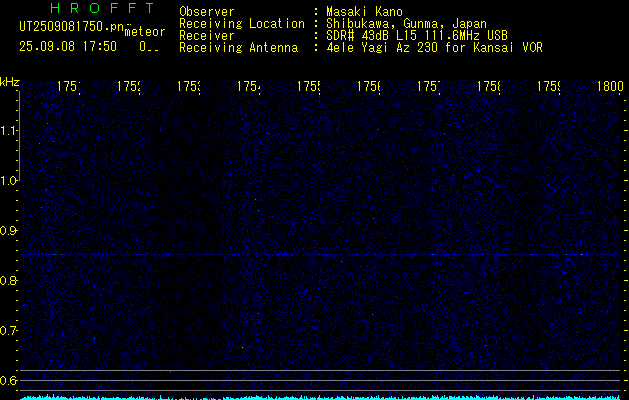Image resolution: width=629 pixels, height=400 pixels.
Task: Click the 1751 time axis marker
Action: point(68,86)
